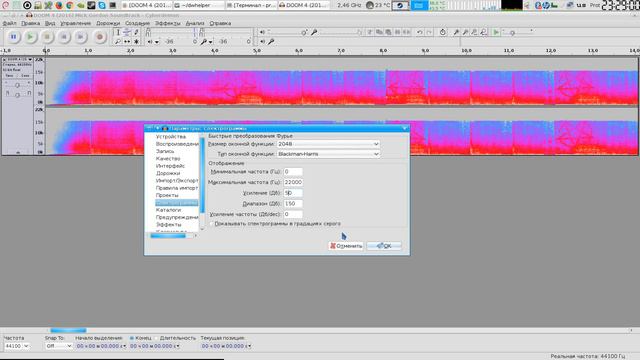Click the Paste icon in edit toolbar
Image resolution: width=640 pixels, height=360 pixels.
coord(388,32)
